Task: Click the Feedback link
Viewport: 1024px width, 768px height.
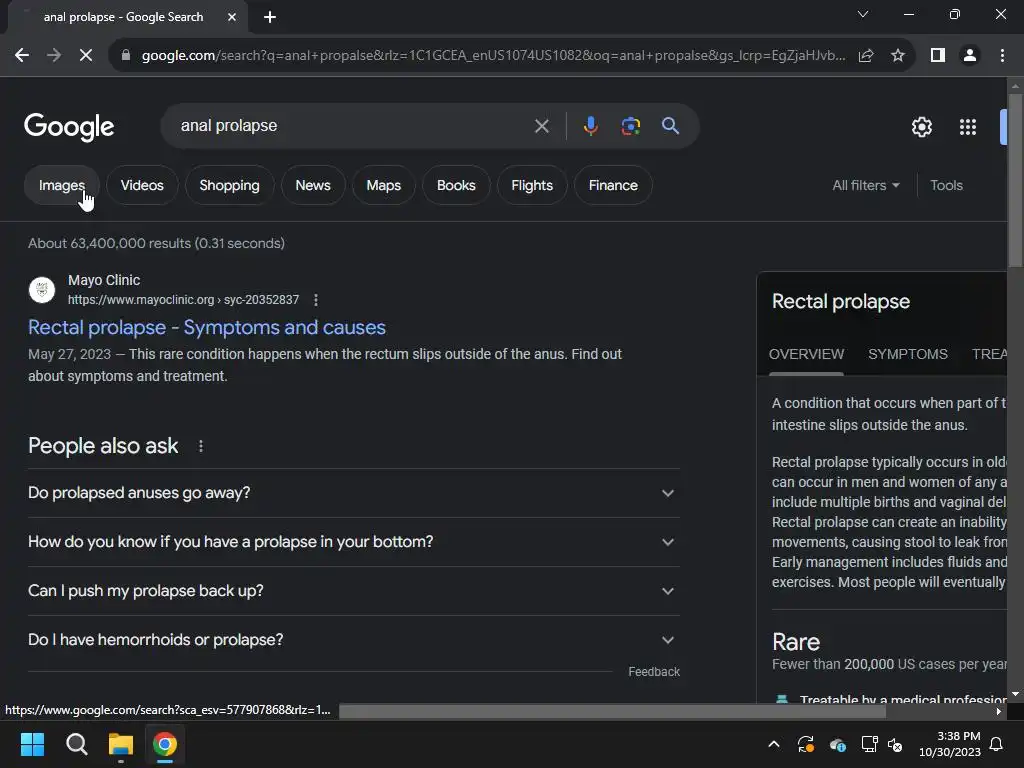Action: [654, 672]
